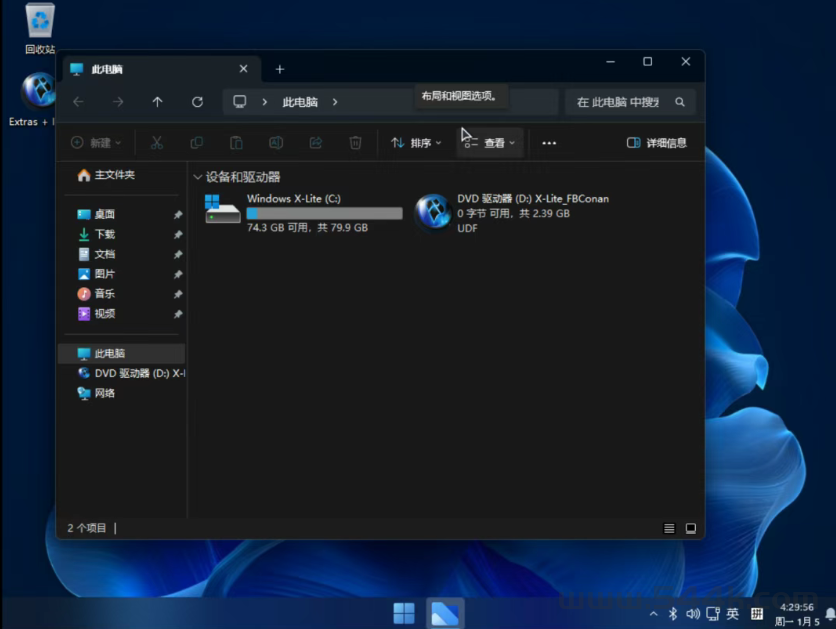Image resolution: width=836 pixels, height=629 pixels.
Task: Open the Recycle Bin desktop icon
Action: tap(40, 22)
